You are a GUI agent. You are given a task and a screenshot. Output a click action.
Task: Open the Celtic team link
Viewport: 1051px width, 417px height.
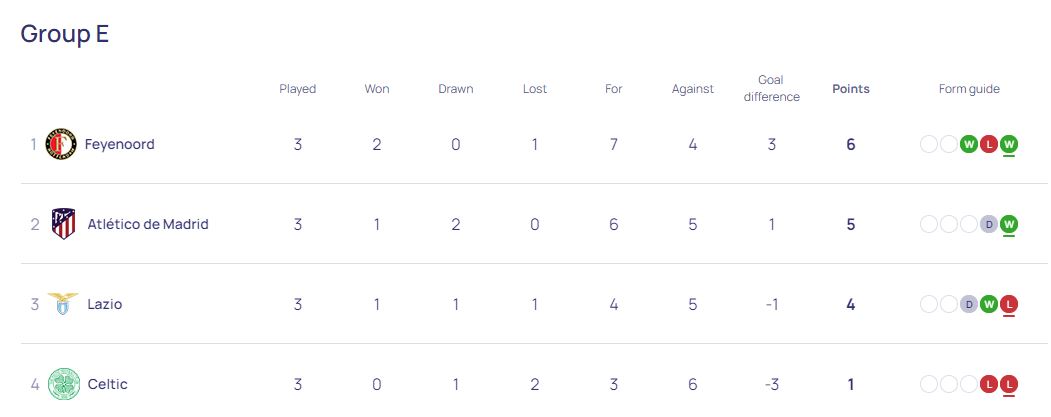(x=107, y=384)
